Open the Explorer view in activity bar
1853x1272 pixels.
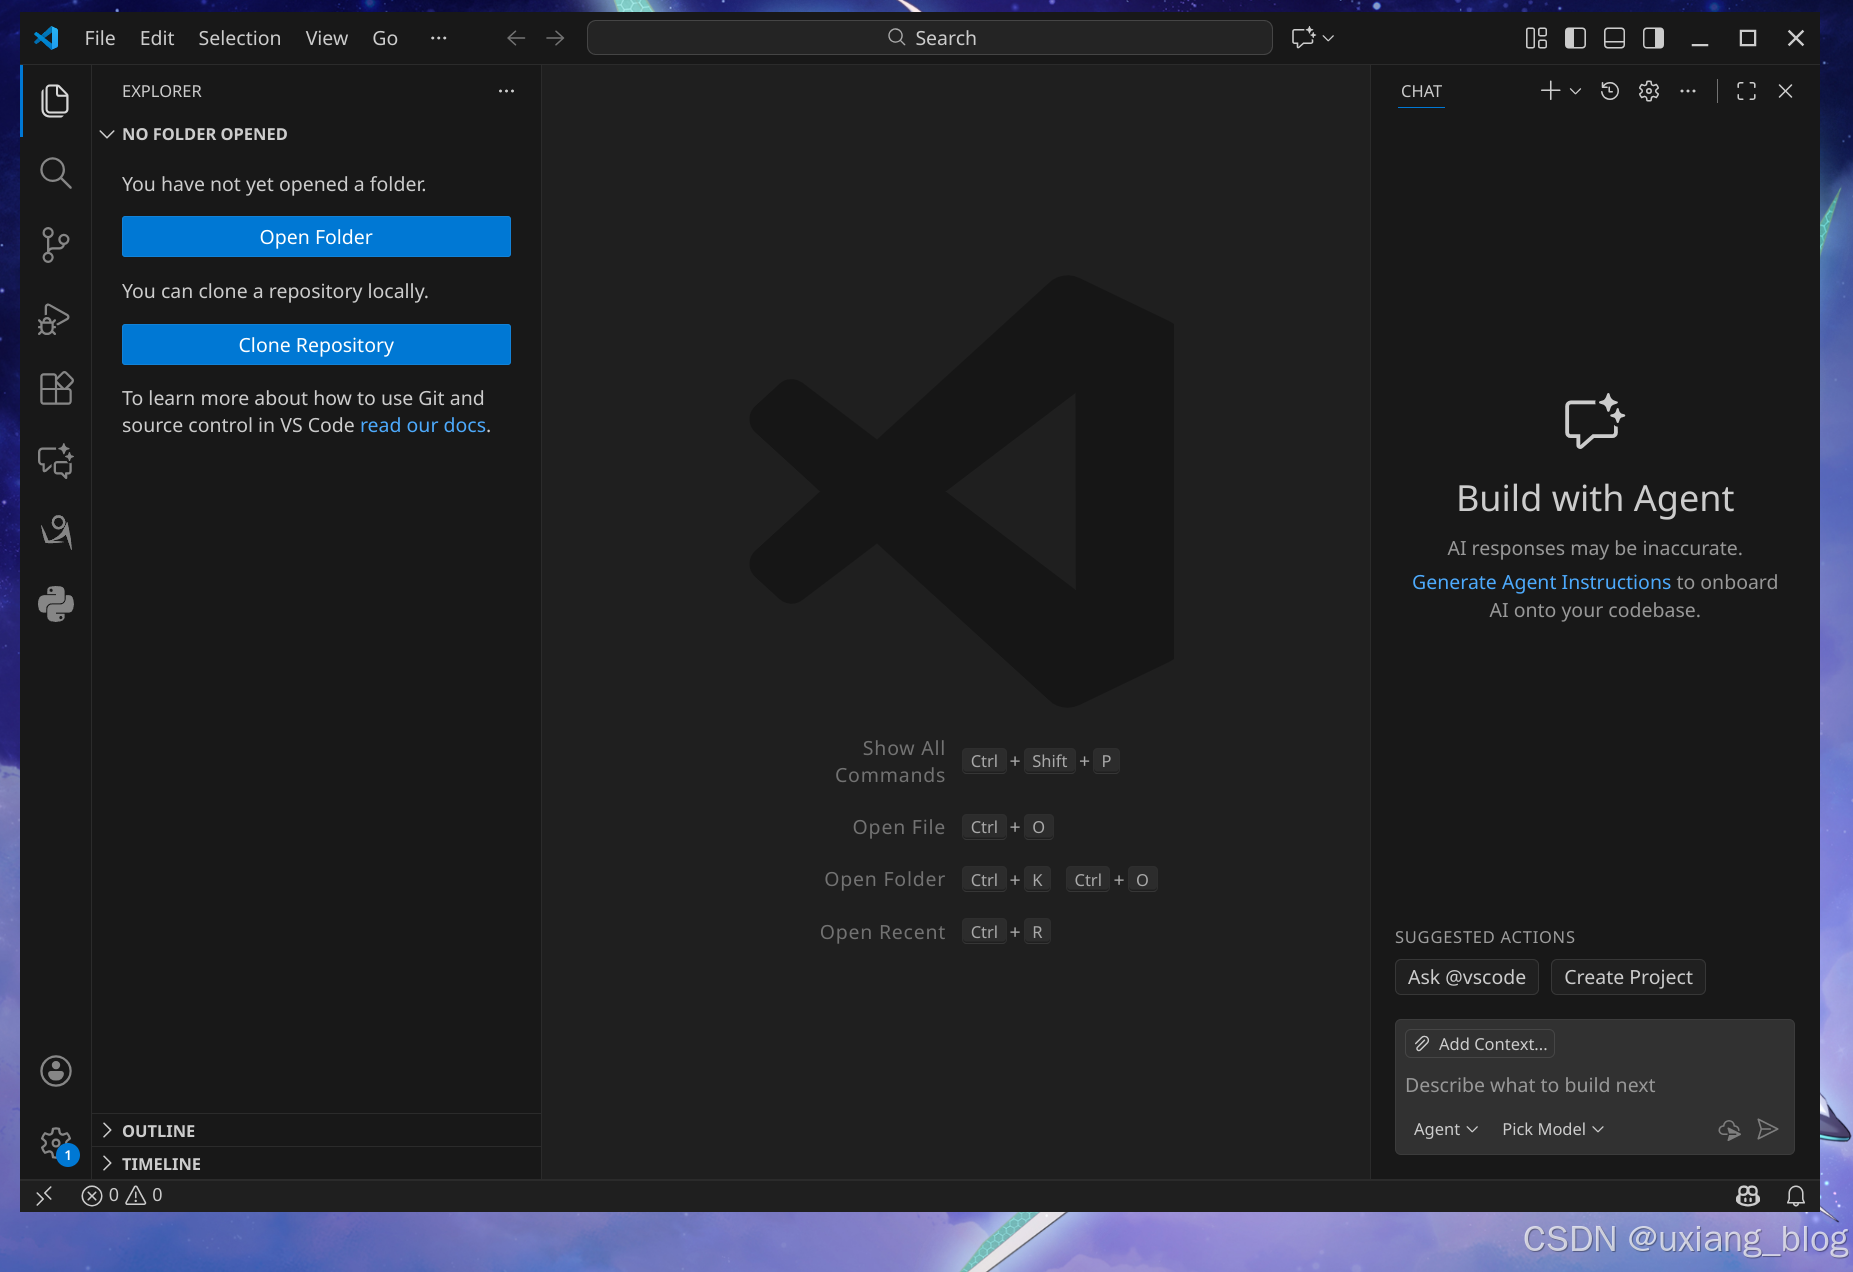point(56,101)
